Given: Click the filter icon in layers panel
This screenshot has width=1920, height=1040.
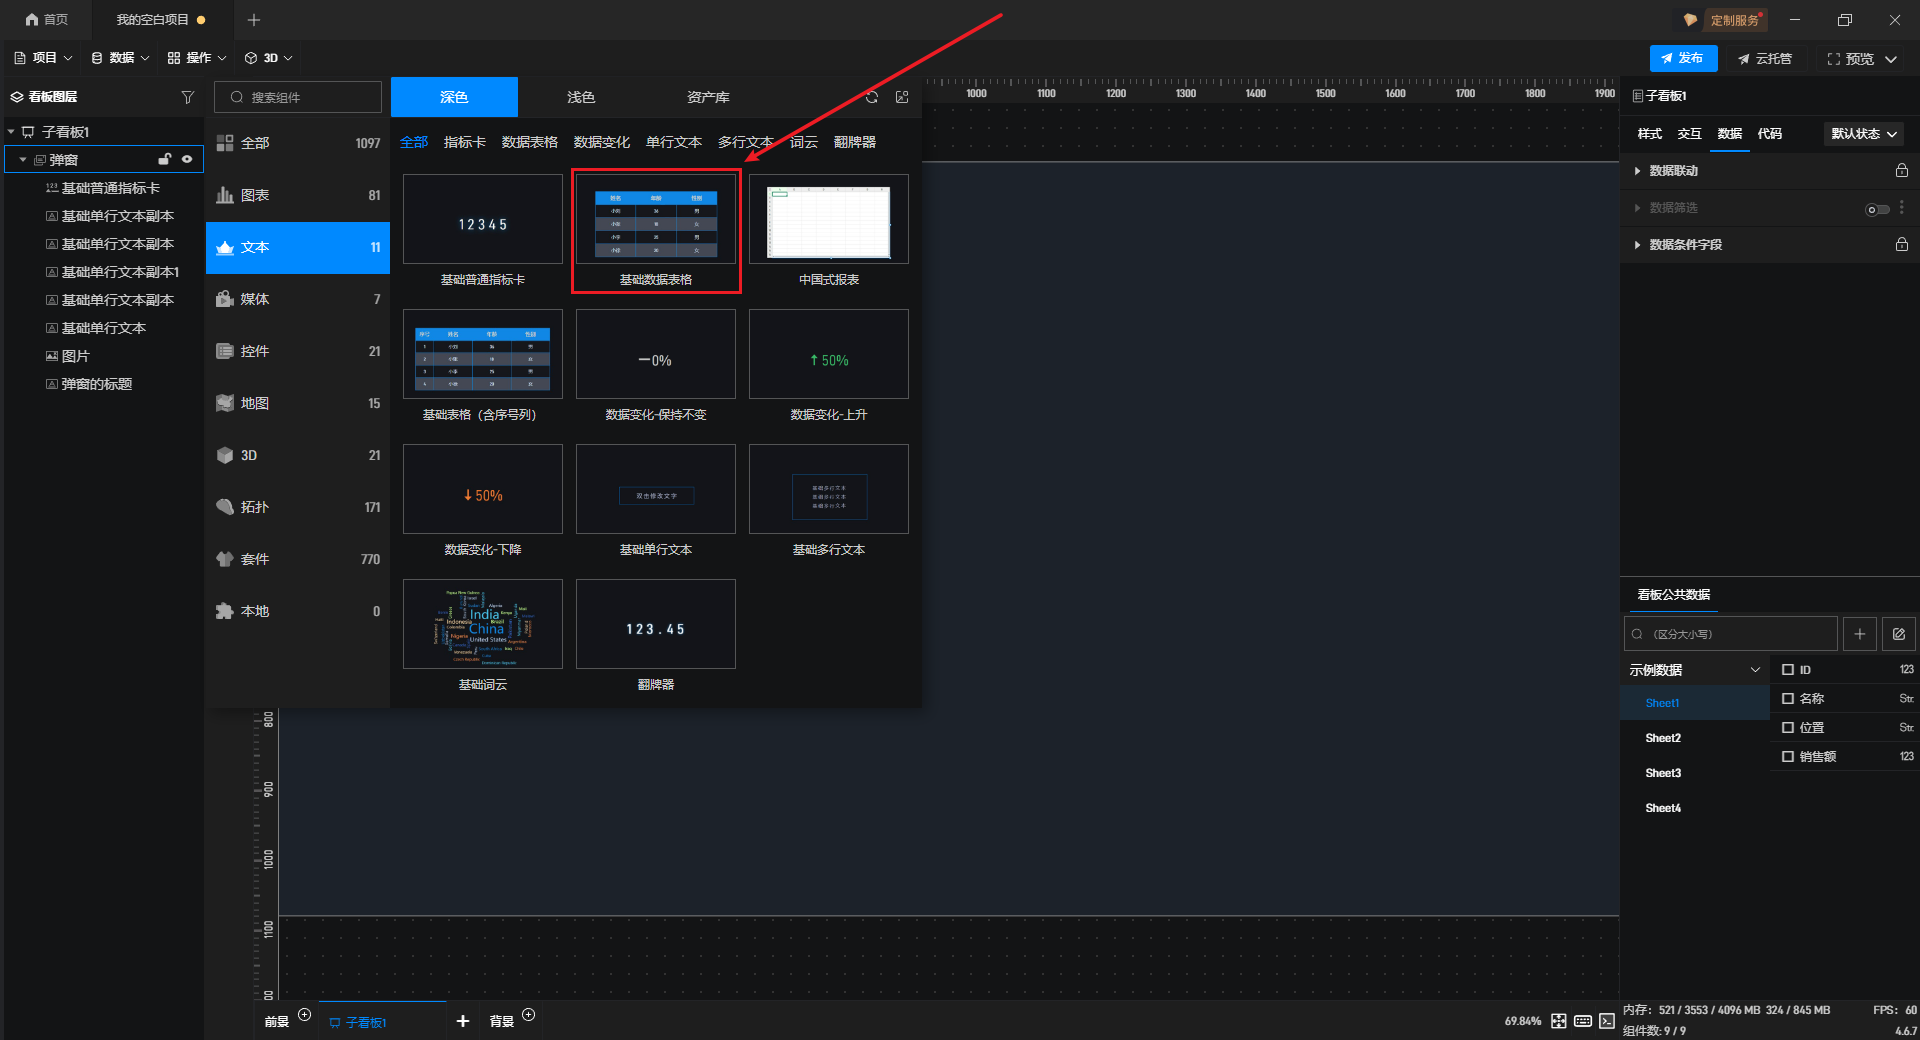Looking at the screenshot, I should coord(187,97).
